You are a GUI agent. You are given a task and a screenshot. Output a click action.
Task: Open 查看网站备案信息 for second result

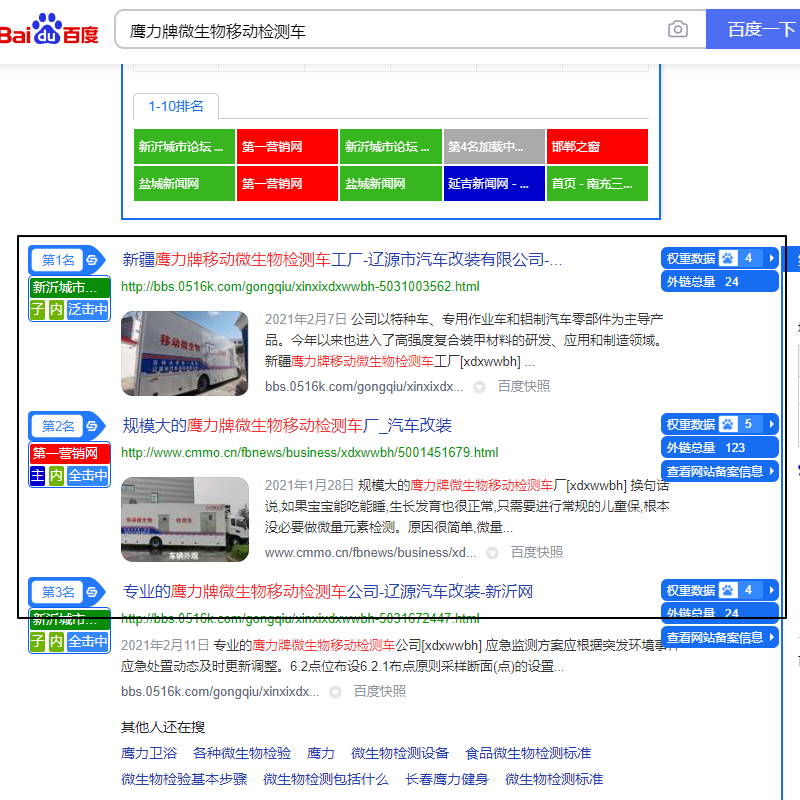coord(719,471)
